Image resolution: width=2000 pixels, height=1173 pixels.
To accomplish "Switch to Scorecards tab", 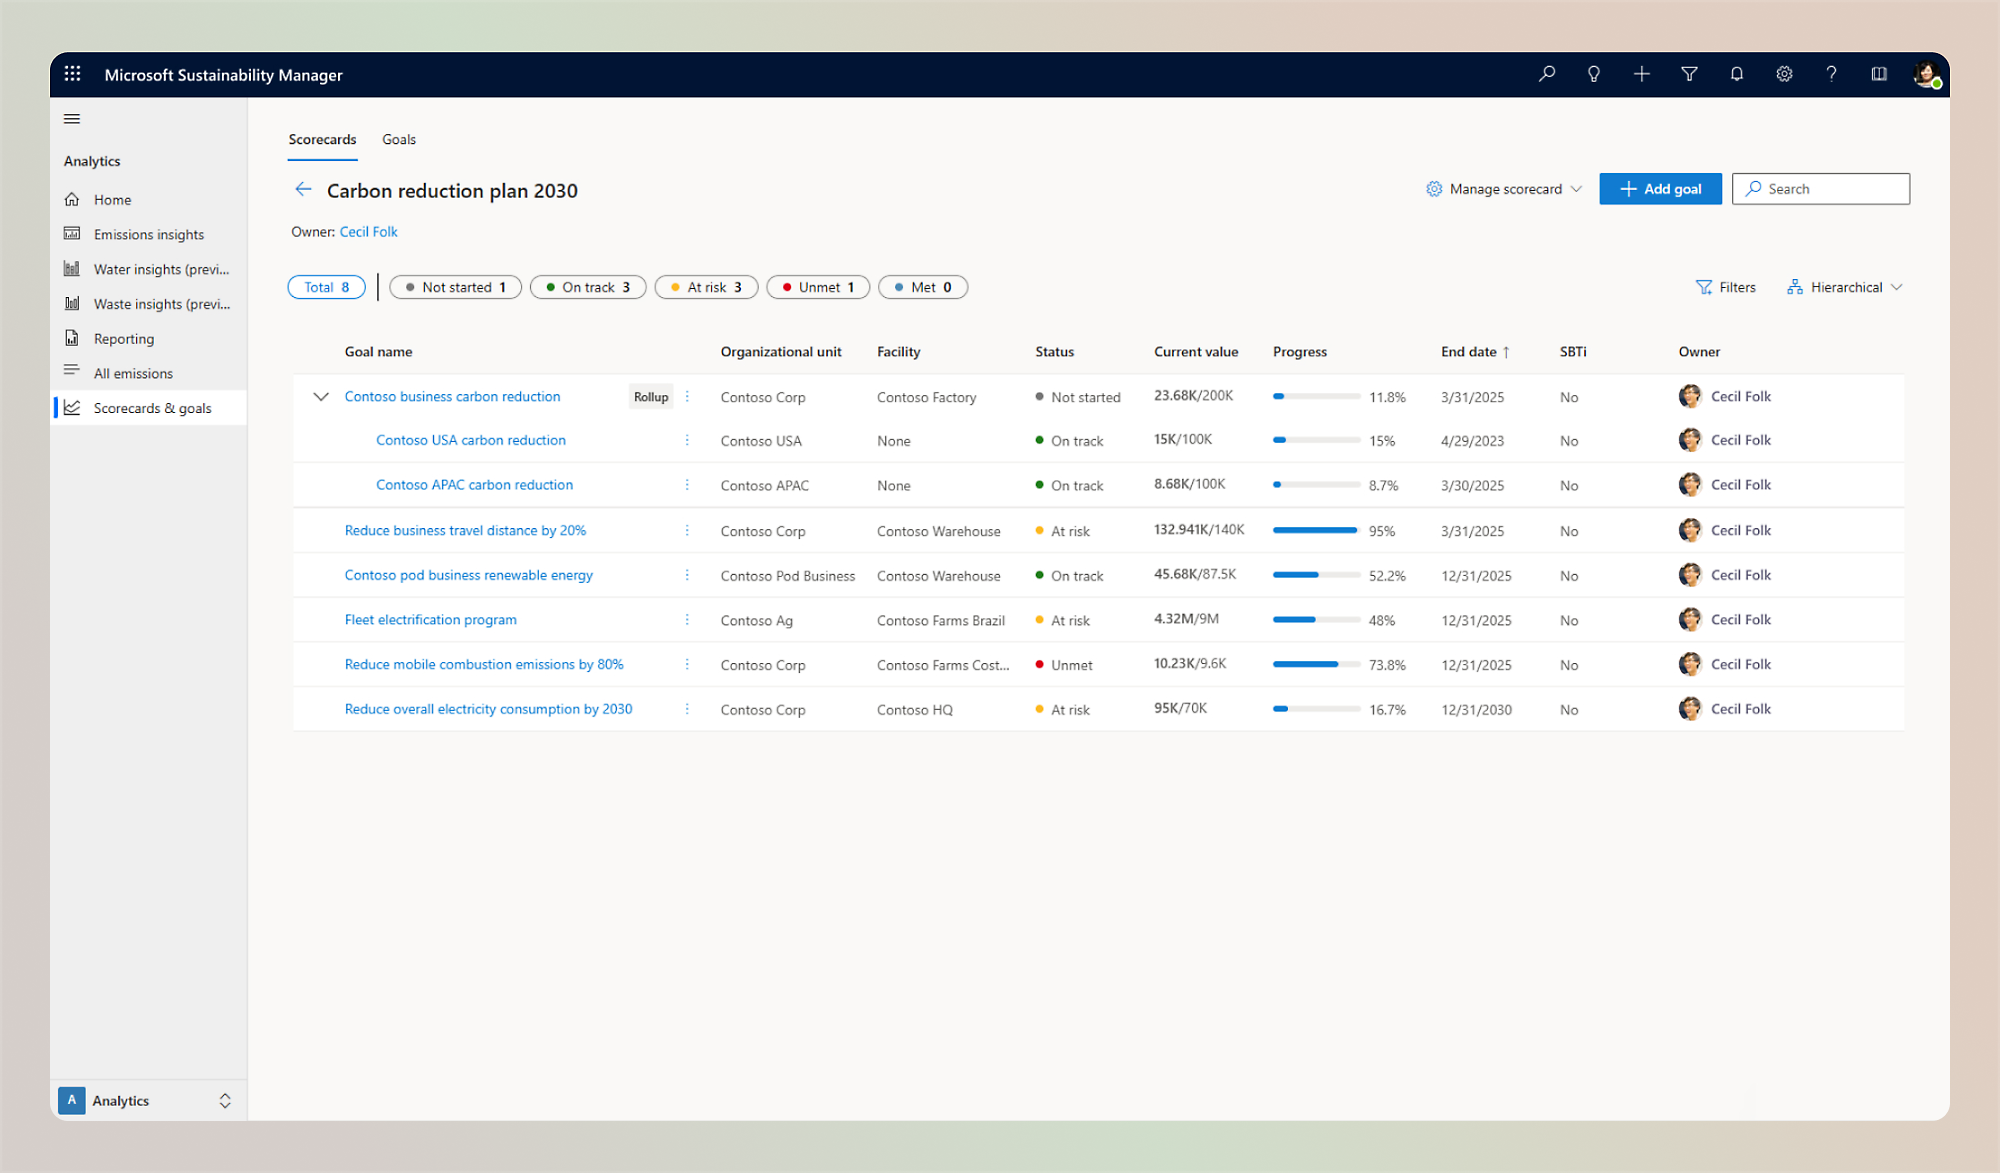I will [x=322, y=139].
